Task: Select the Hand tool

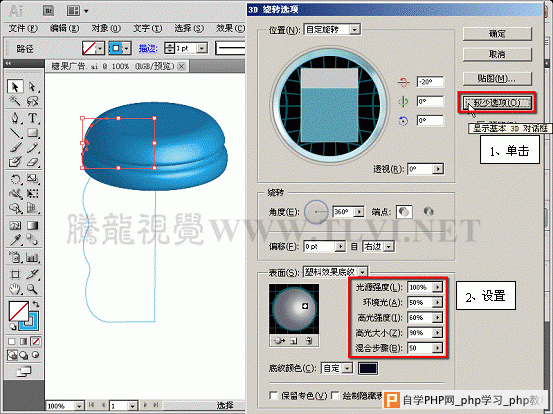Action: (x=15, y=289)
